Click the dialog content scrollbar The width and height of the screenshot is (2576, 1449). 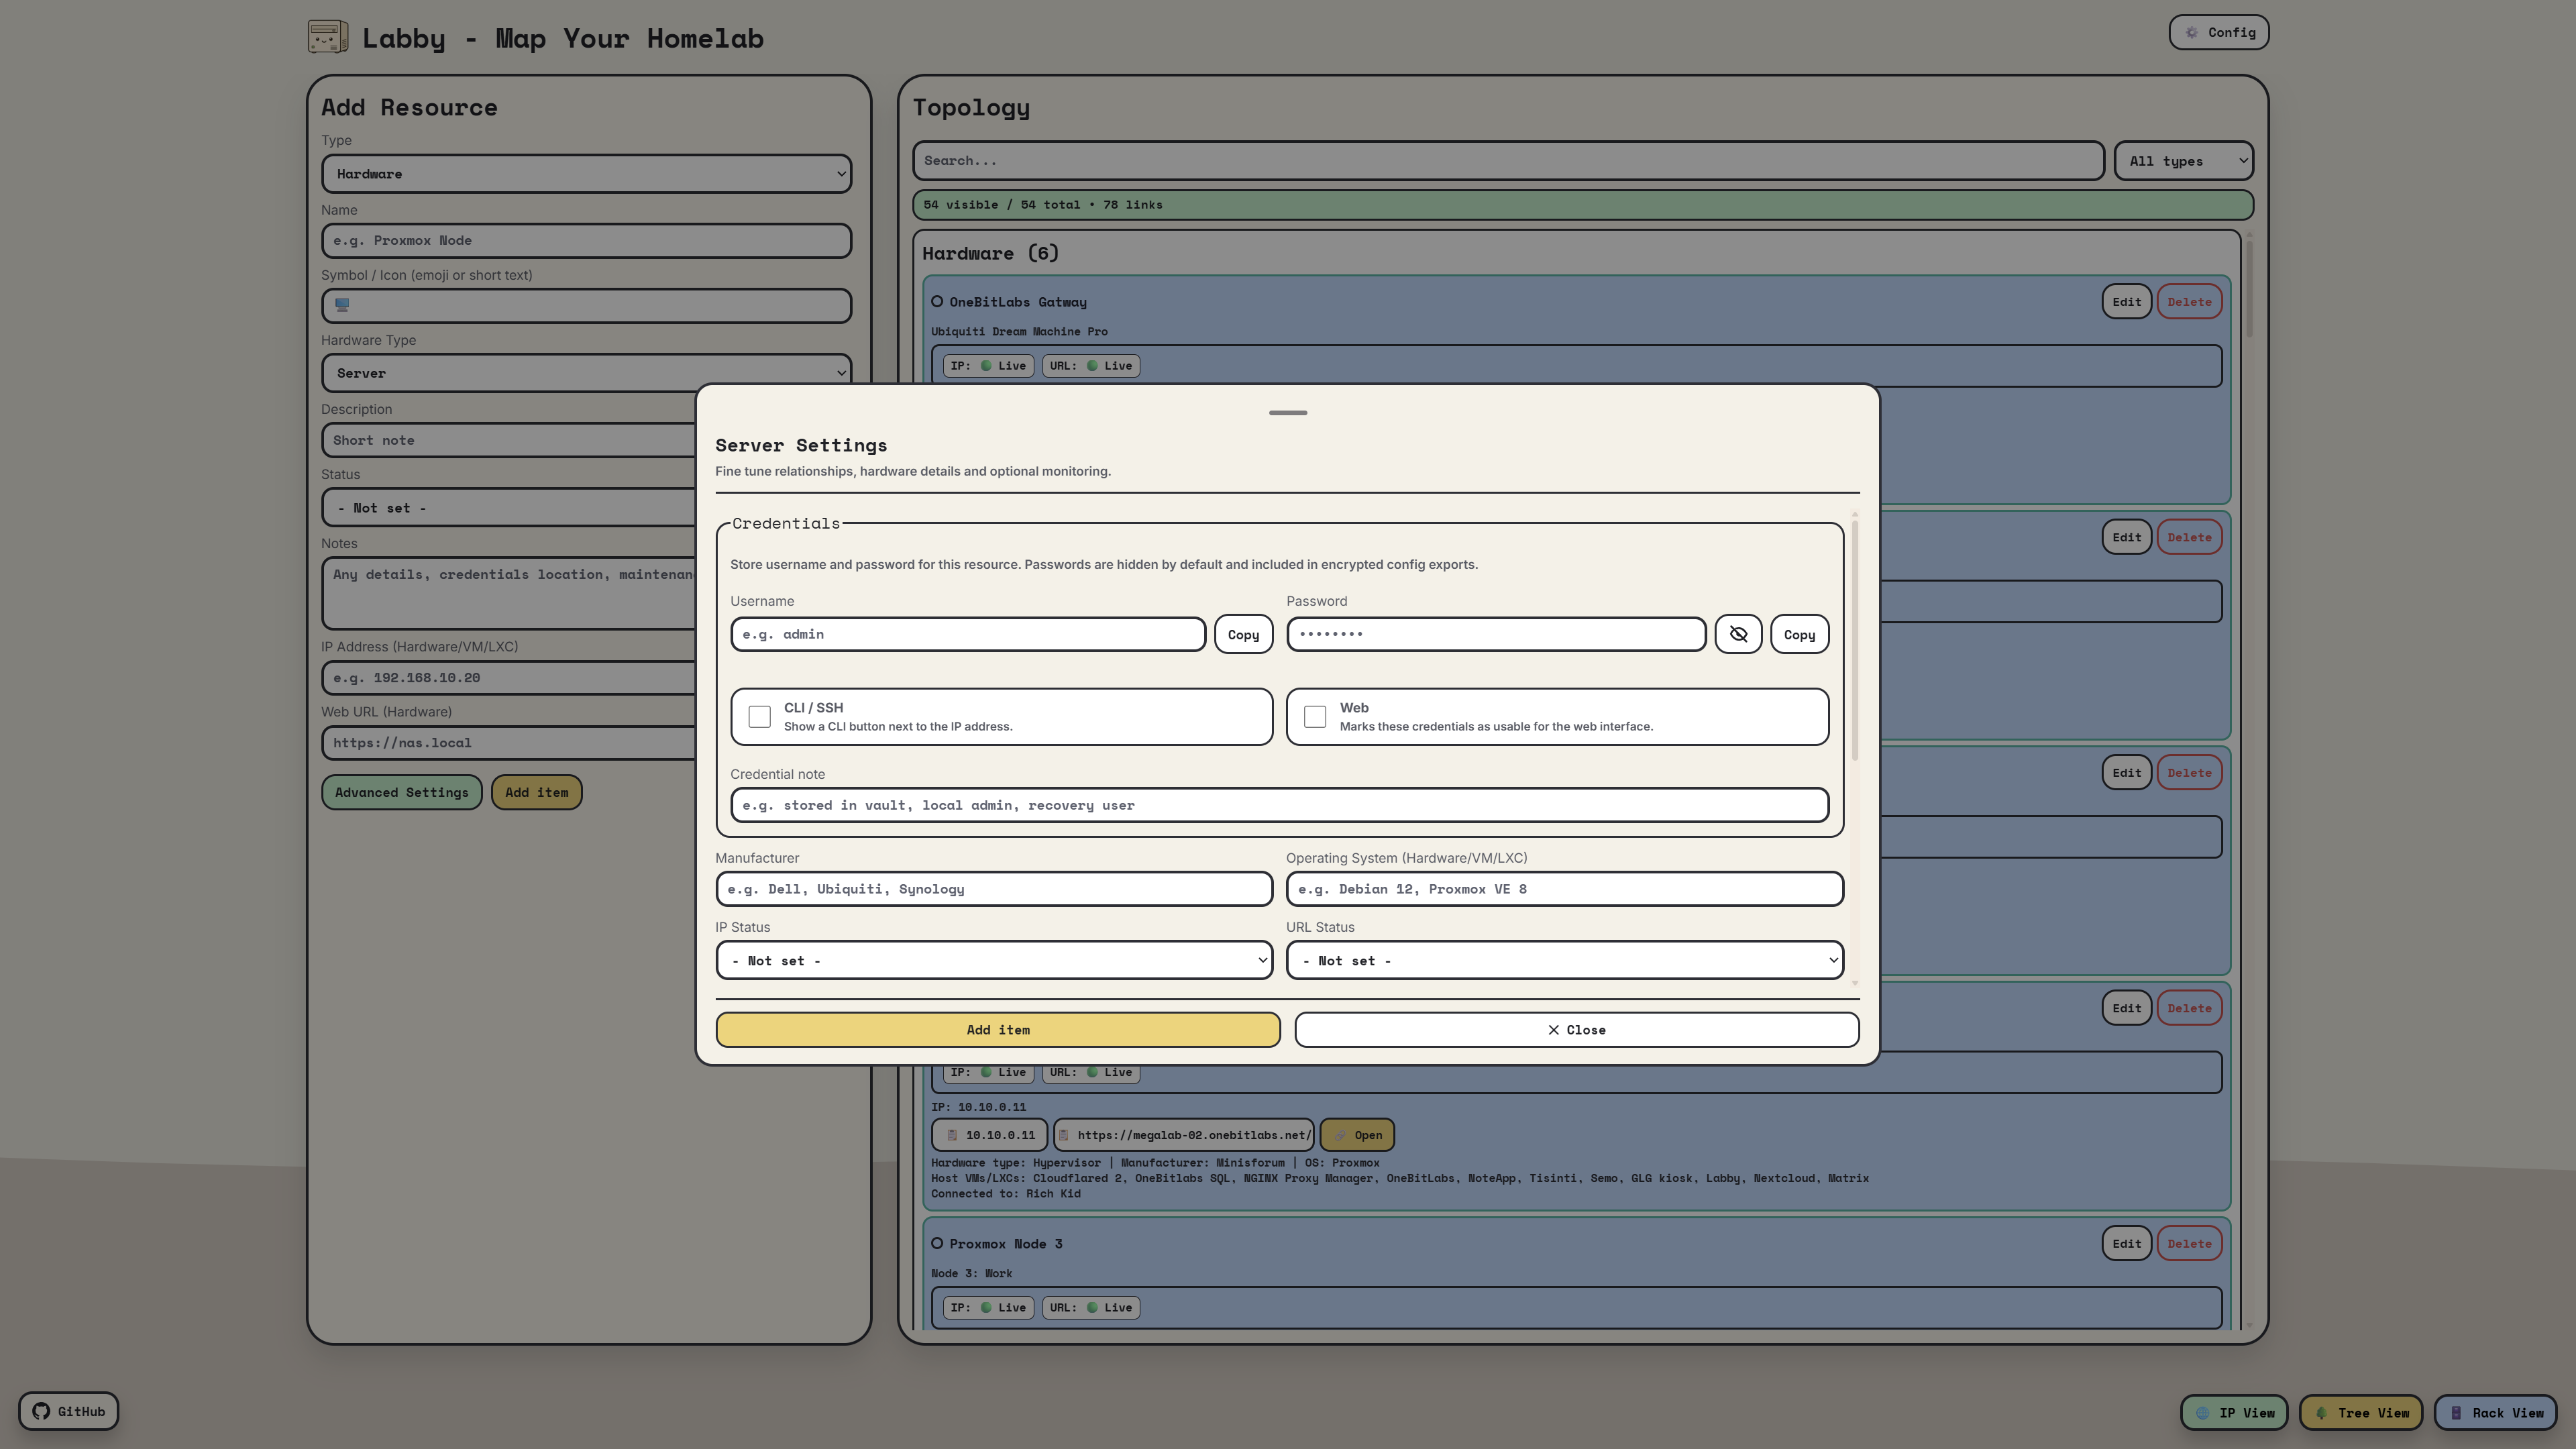(1854, 640)
